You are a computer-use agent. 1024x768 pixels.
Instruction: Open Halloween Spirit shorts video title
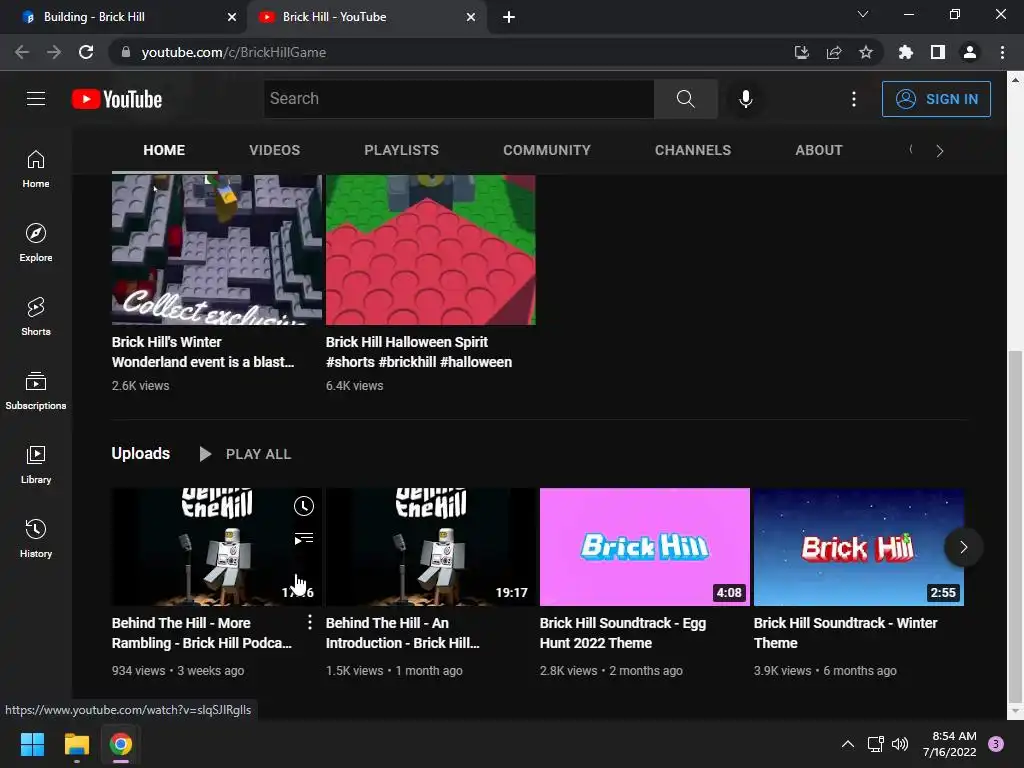419,352
